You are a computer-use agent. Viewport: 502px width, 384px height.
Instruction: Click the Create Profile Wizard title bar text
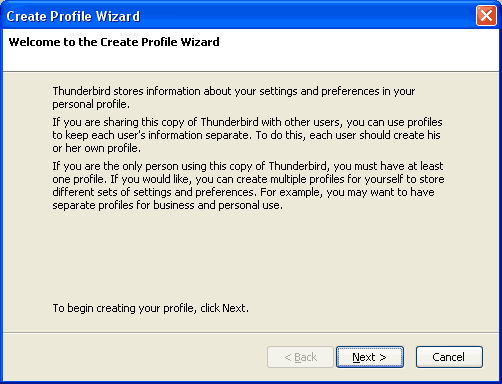[x=73, y=16]
